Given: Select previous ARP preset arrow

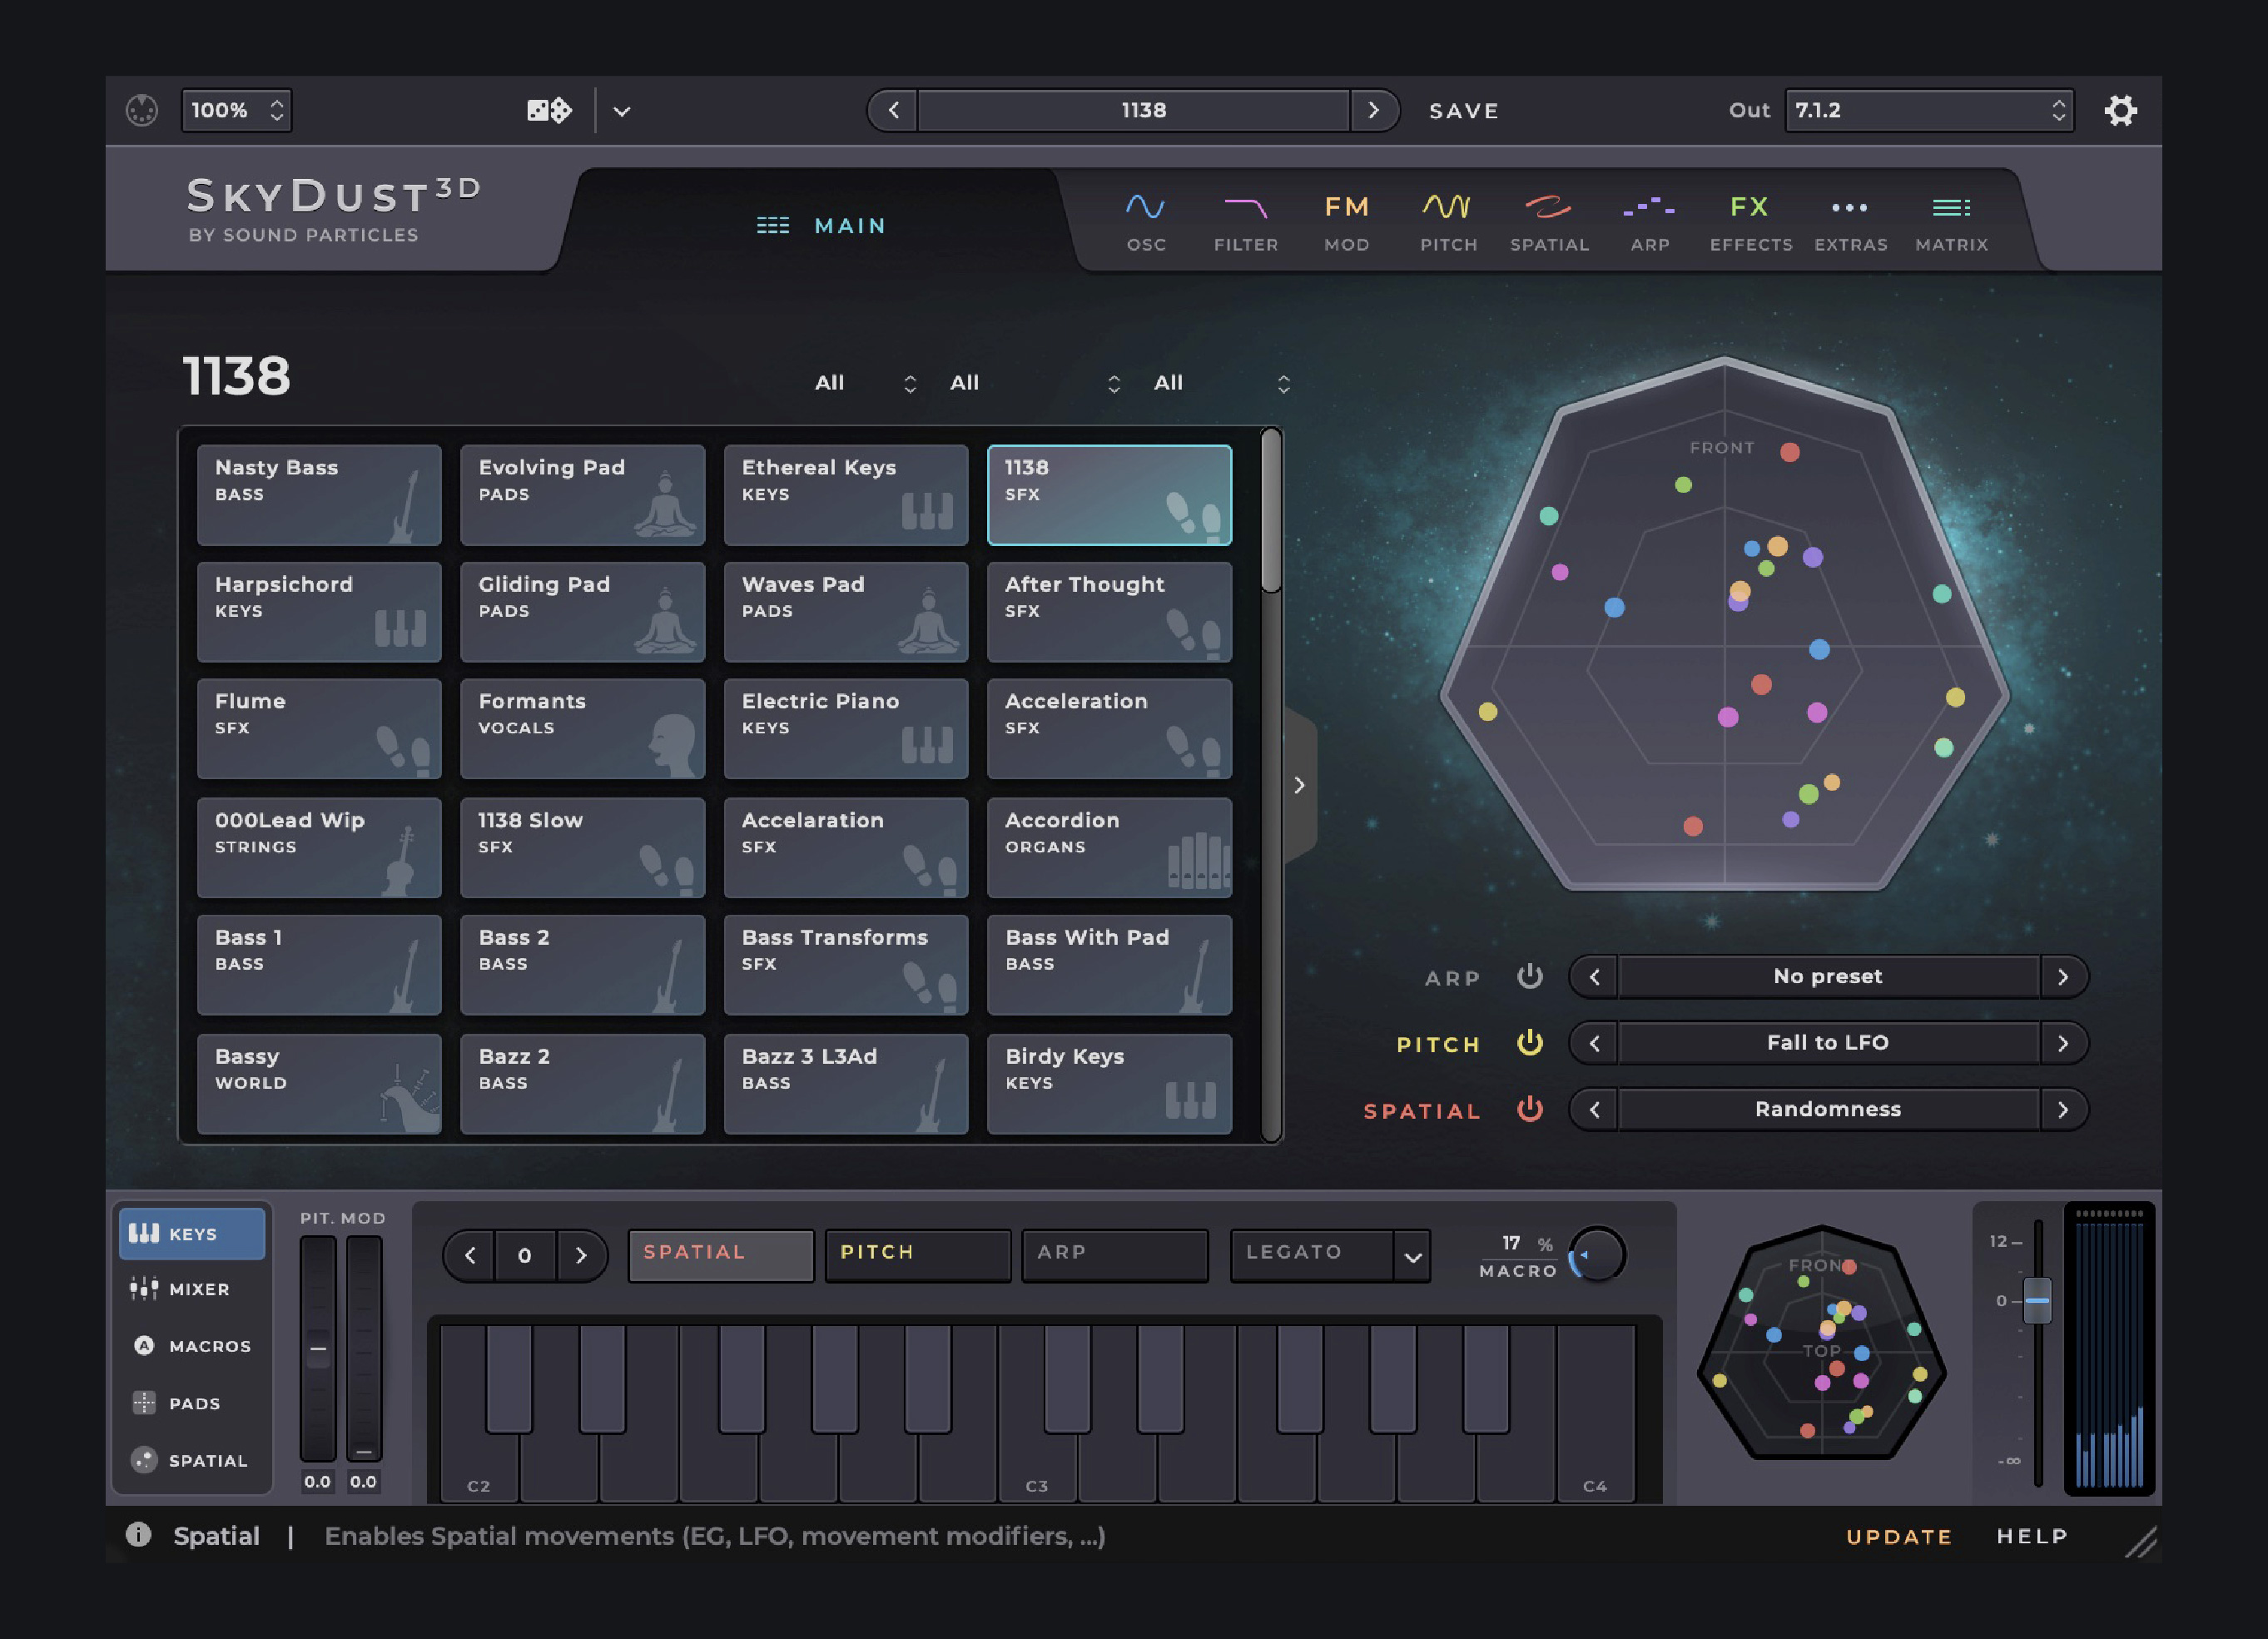Looking at the screenshot, I should click(x=1595, y=977).
